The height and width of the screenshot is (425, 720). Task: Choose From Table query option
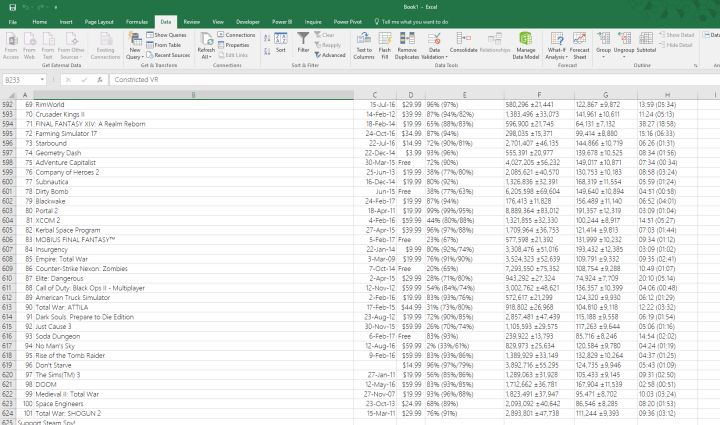tap(163, 45)
